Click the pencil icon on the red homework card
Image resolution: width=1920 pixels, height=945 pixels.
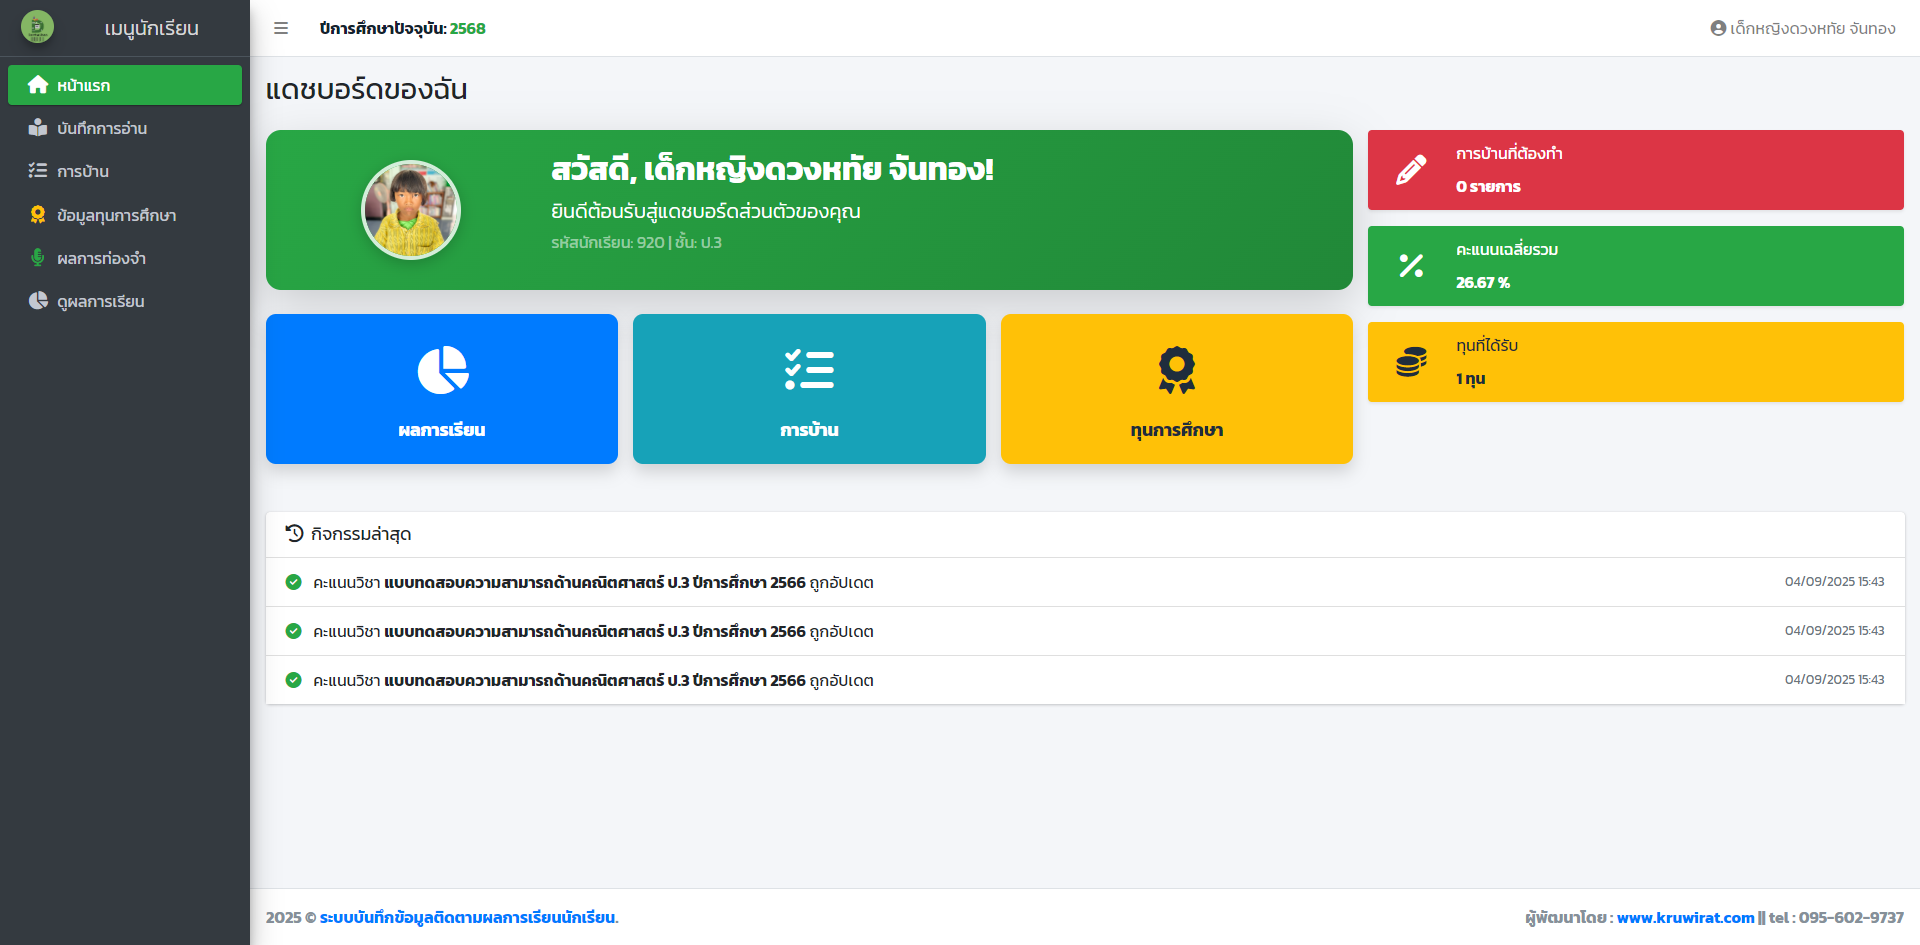1411,170
